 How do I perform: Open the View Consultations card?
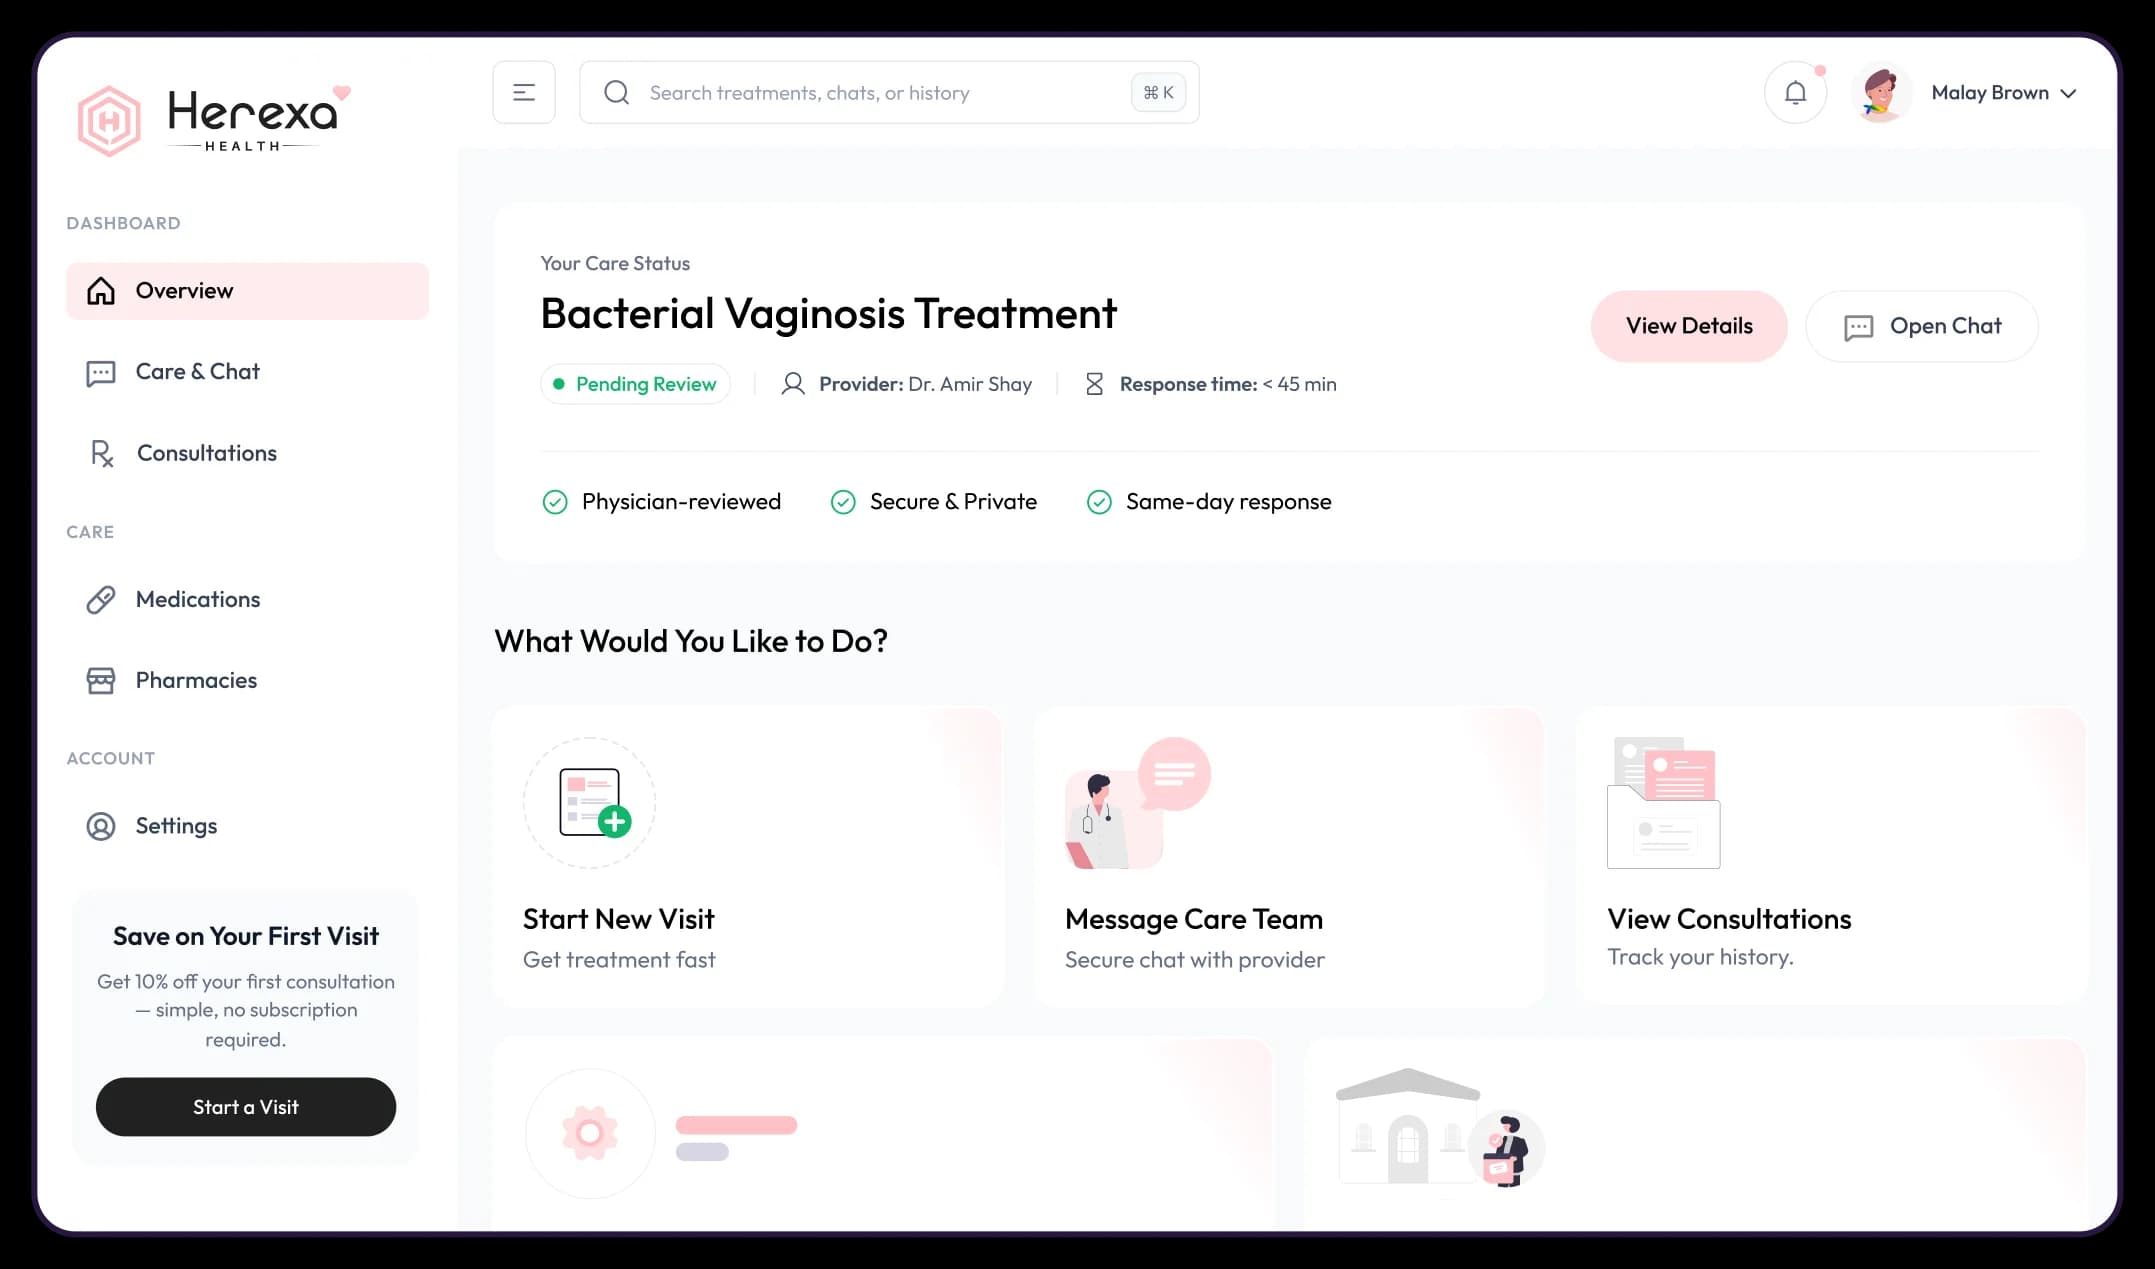click(1831, 856)
